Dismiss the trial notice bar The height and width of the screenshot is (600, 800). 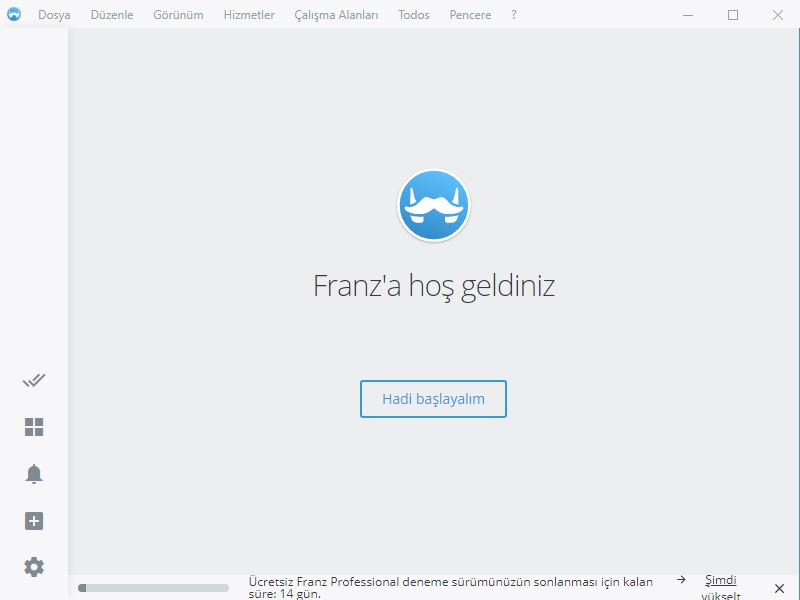[x=779, y=588]
